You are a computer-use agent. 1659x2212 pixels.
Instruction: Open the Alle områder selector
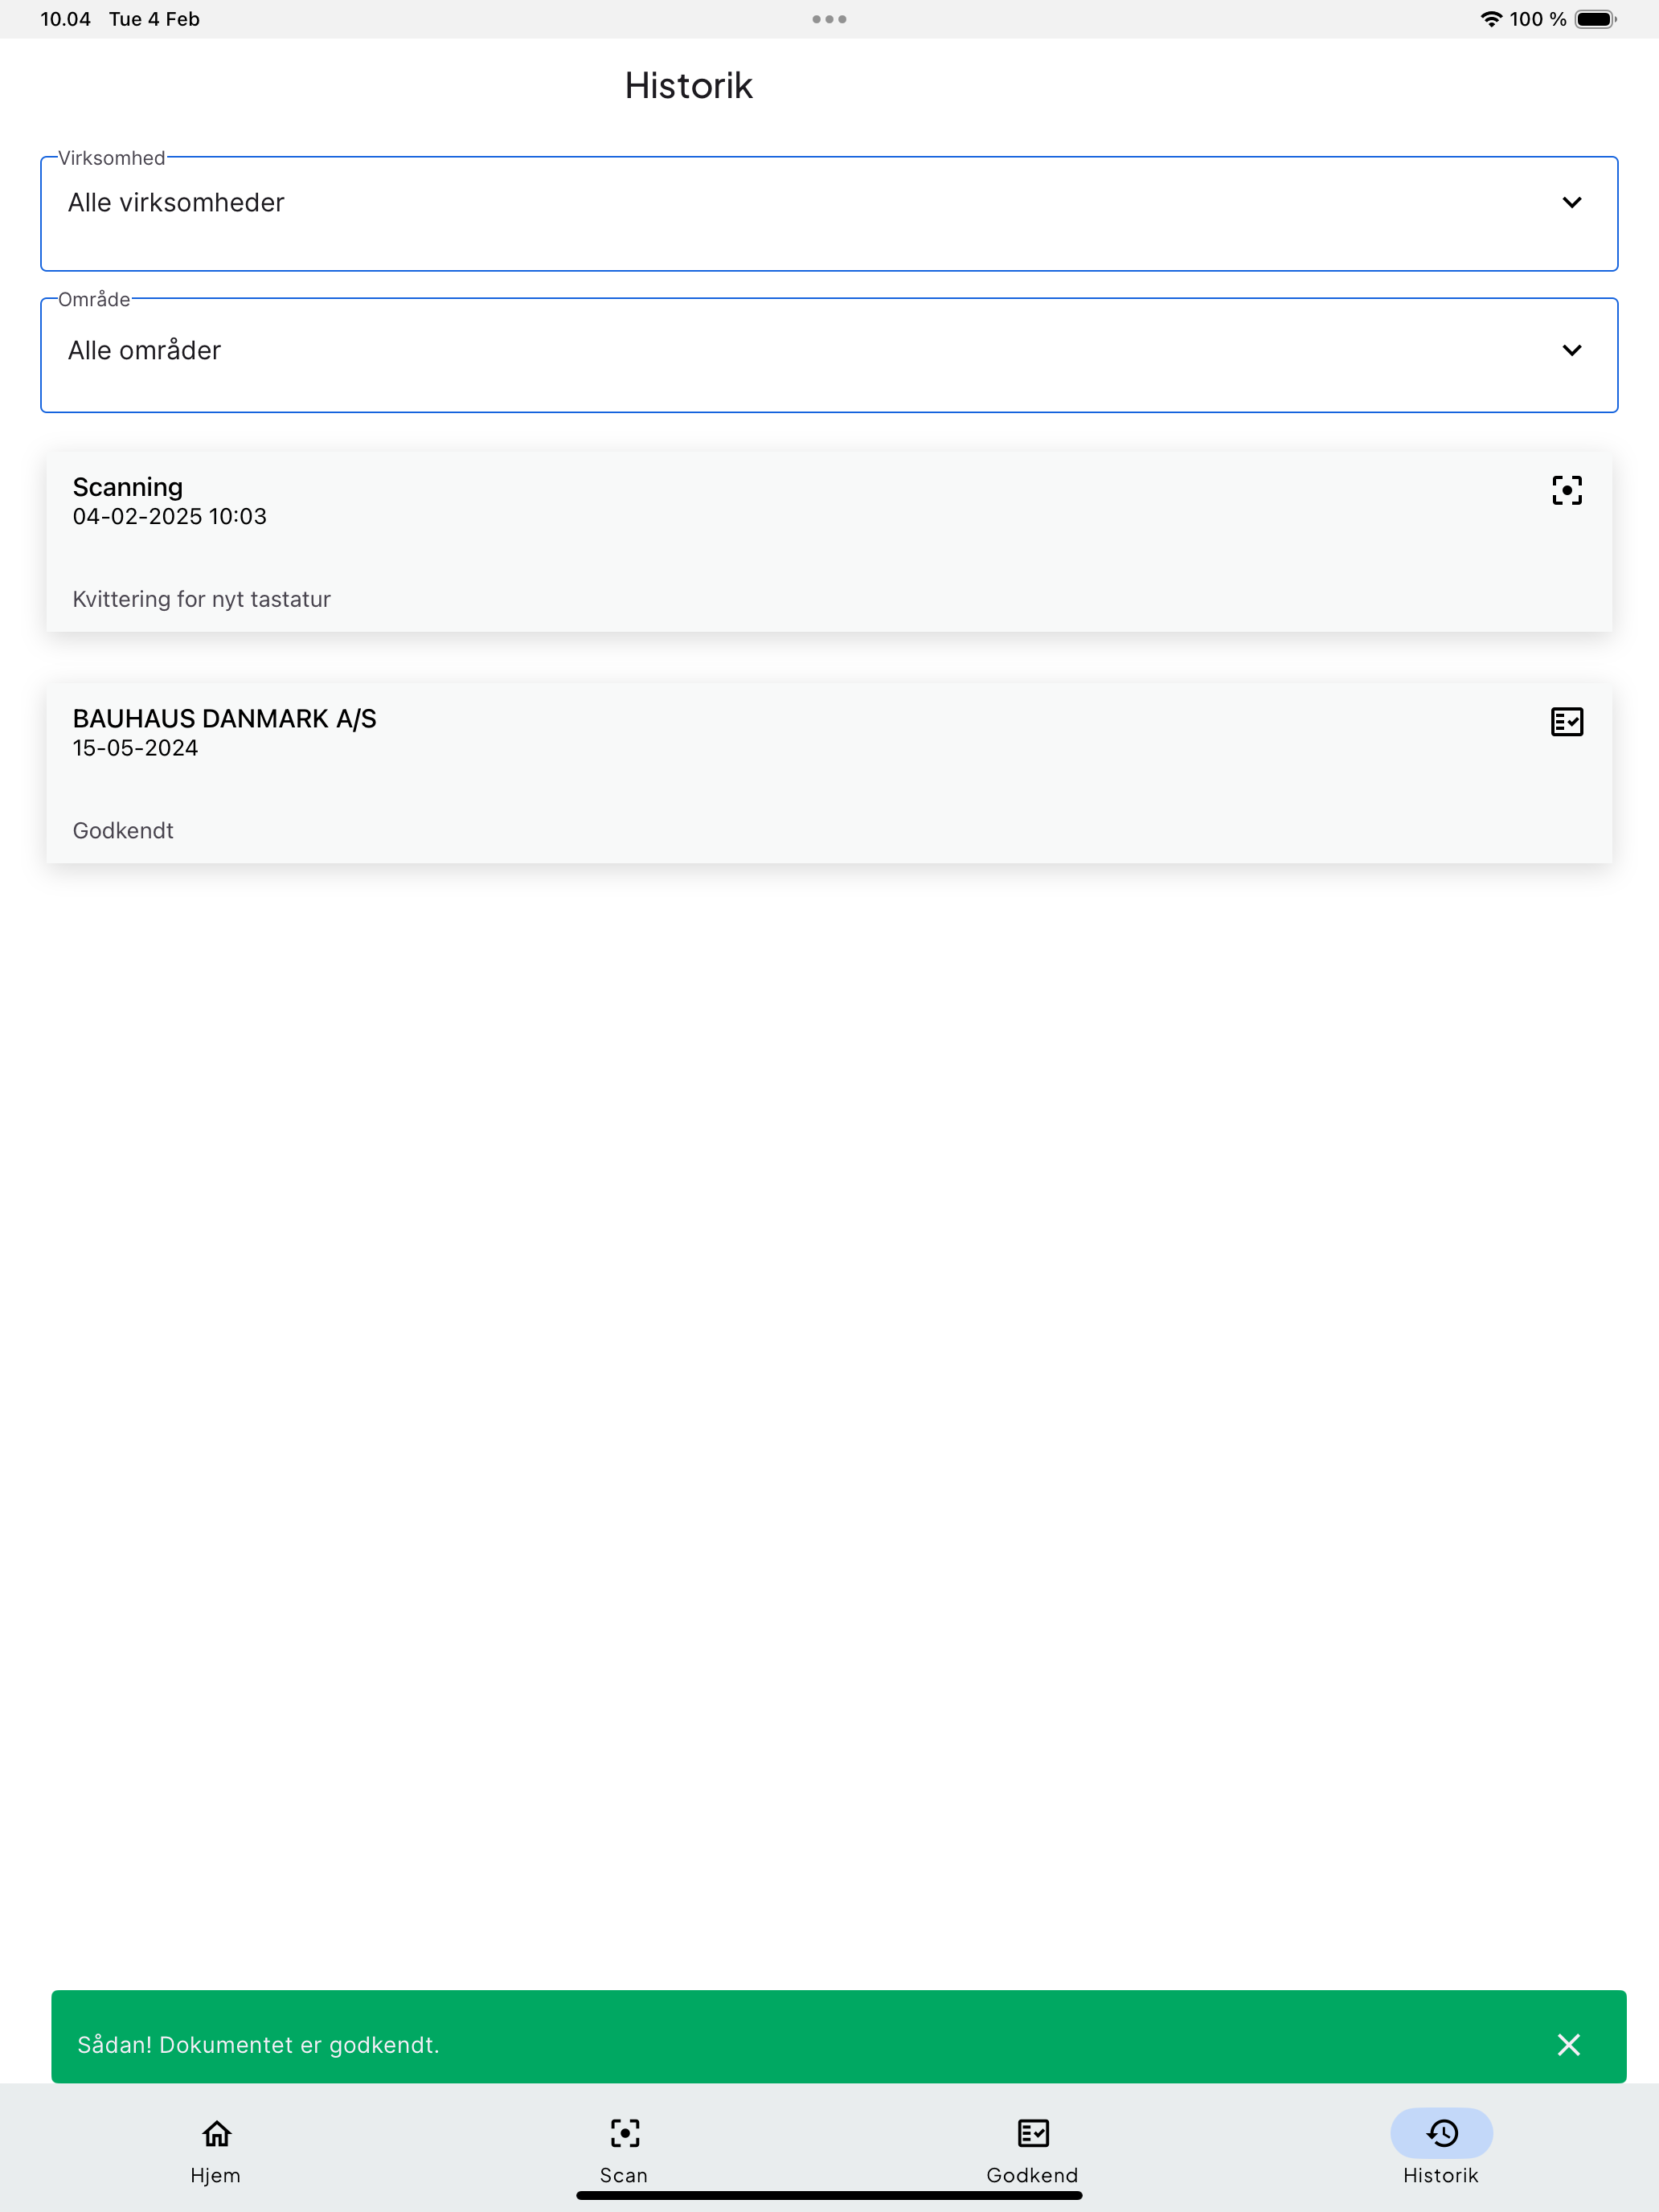click(x=829, y=355)
